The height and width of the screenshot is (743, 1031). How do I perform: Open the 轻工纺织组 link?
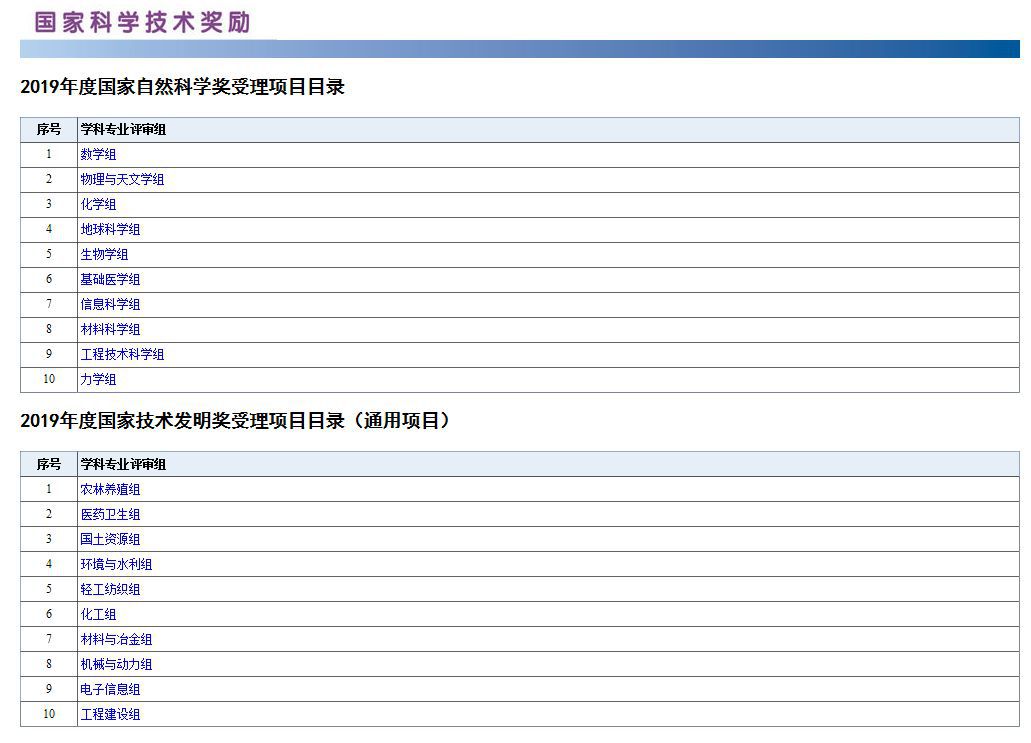pos(111,590)
